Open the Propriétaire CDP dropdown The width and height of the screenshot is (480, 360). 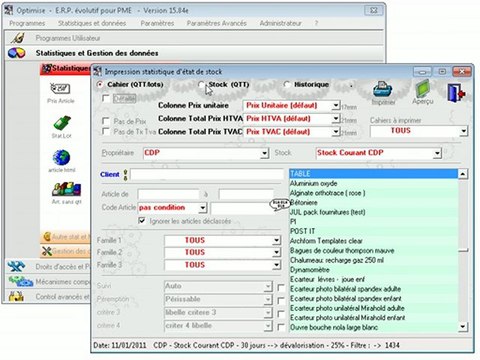264,153
